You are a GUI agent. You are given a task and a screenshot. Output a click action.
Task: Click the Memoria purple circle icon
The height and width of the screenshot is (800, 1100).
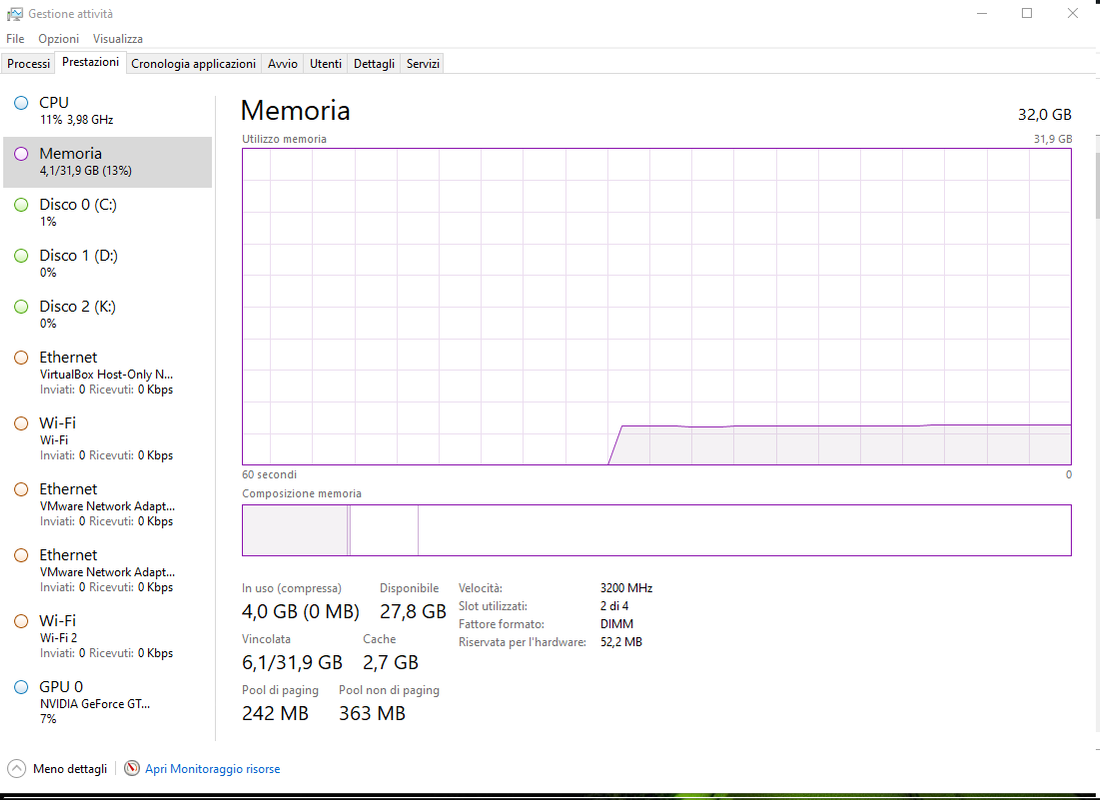point(21,154)
